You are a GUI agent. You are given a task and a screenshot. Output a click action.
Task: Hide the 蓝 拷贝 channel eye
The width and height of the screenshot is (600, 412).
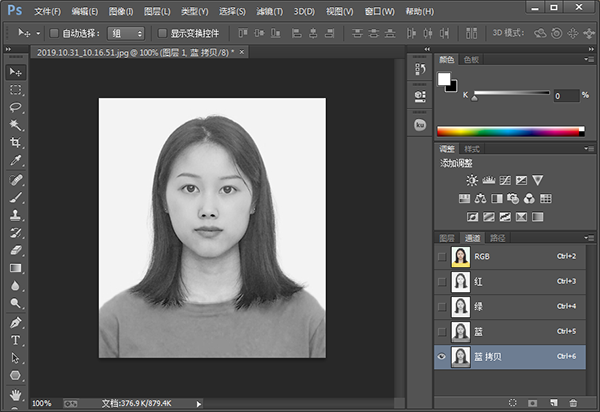tap(442, 357)
